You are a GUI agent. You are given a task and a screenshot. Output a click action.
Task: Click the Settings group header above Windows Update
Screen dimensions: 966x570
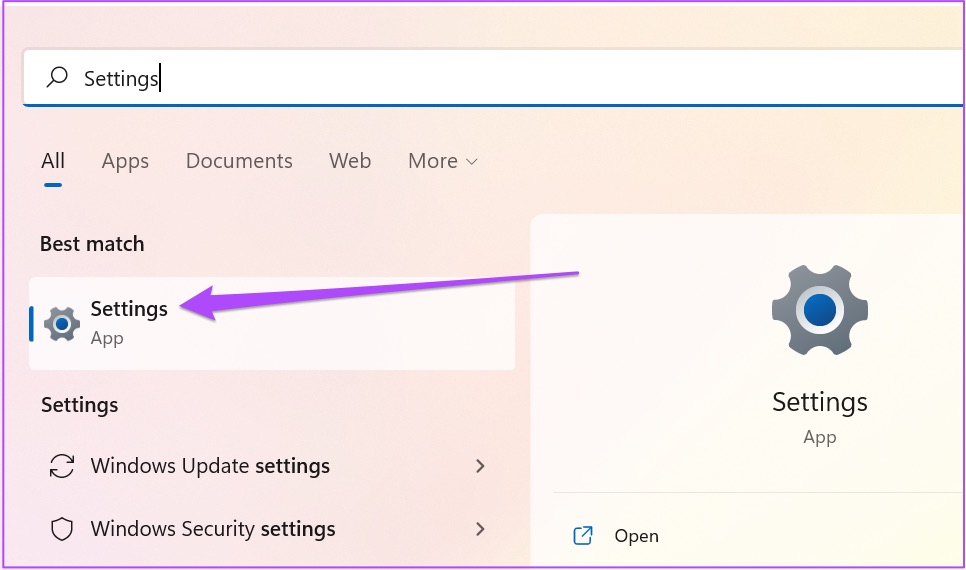pos(79,405)
